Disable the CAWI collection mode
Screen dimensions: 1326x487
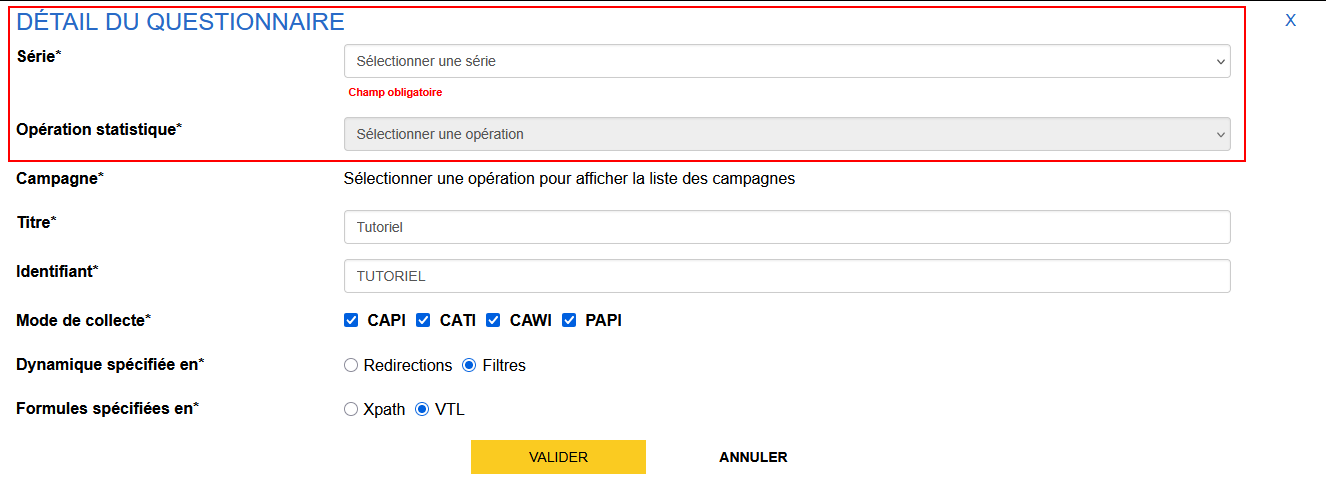point(493,320)
